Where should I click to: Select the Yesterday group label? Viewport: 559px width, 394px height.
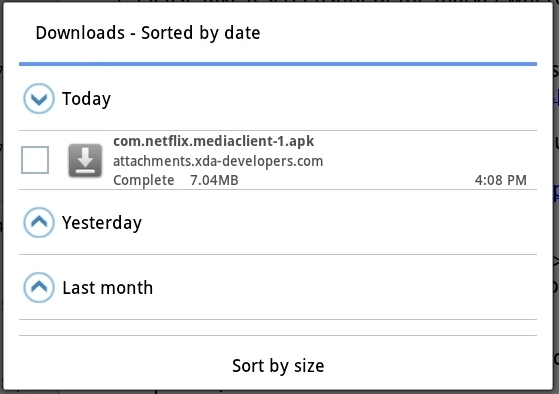102,223
